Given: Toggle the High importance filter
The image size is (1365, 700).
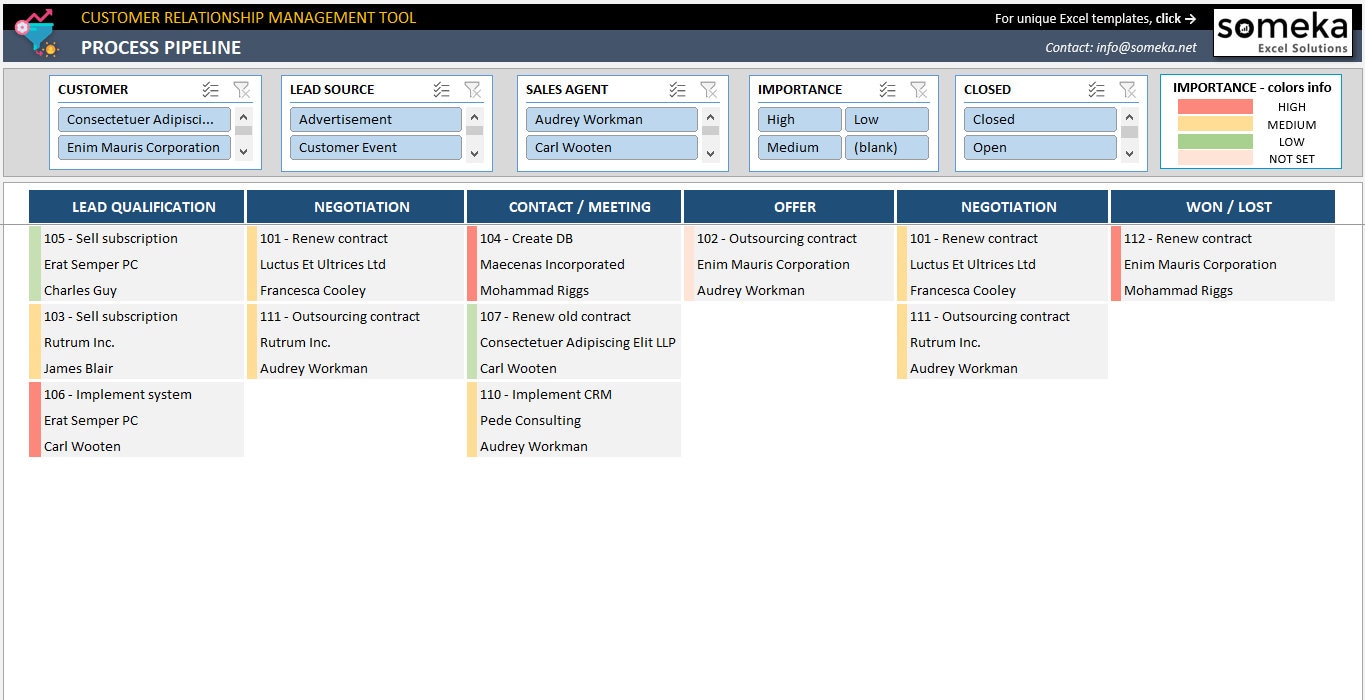Looking at the screenshot, I should point(799,118).
